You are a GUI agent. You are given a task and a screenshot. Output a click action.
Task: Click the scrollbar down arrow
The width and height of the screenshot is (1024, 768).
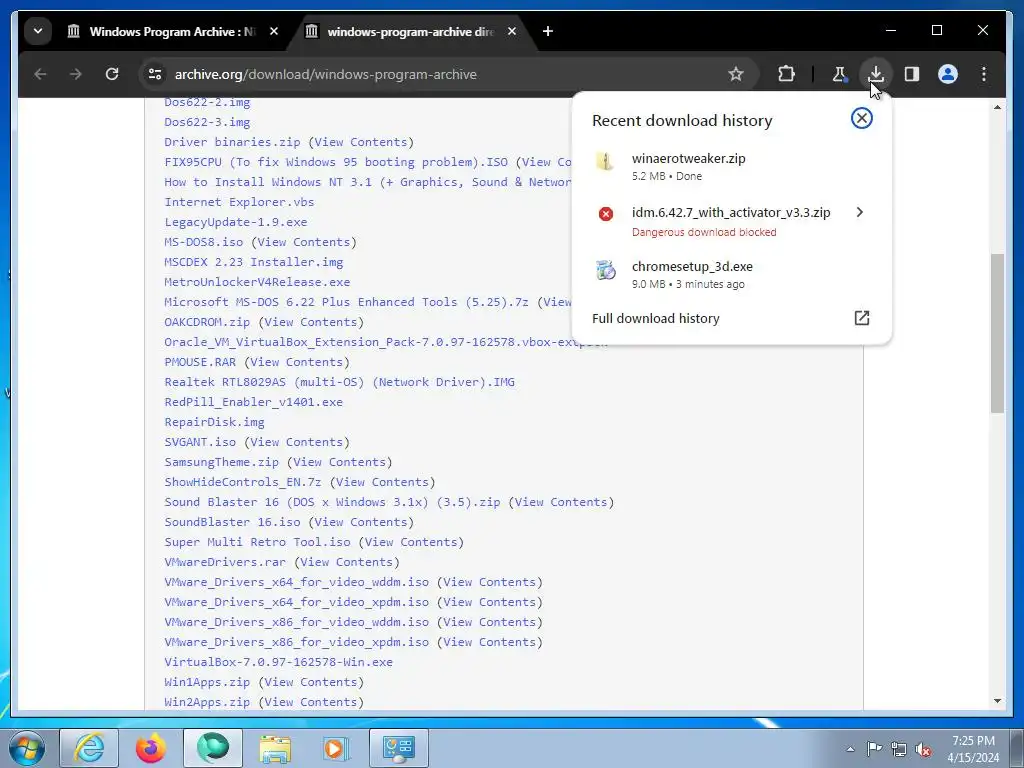click(x=997, y=701)
